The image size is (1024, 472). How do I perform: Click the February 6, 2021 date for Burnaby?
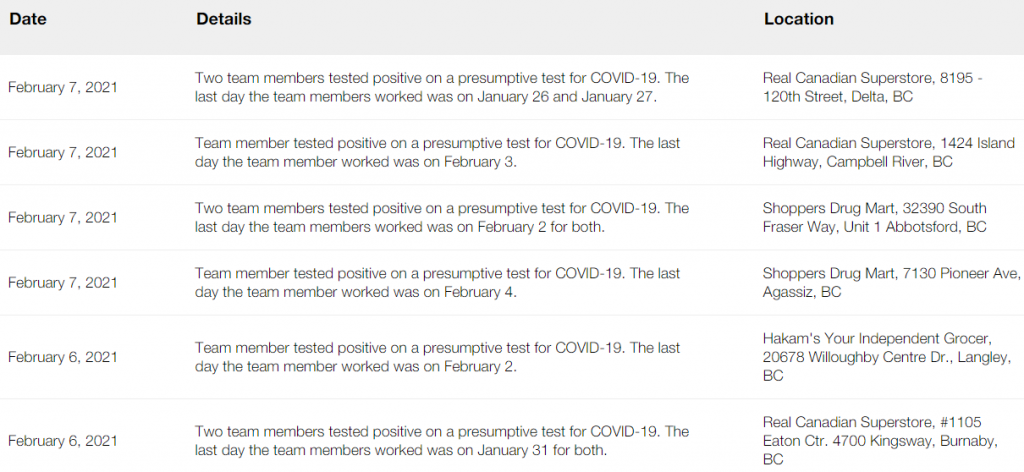coord(63,441)
